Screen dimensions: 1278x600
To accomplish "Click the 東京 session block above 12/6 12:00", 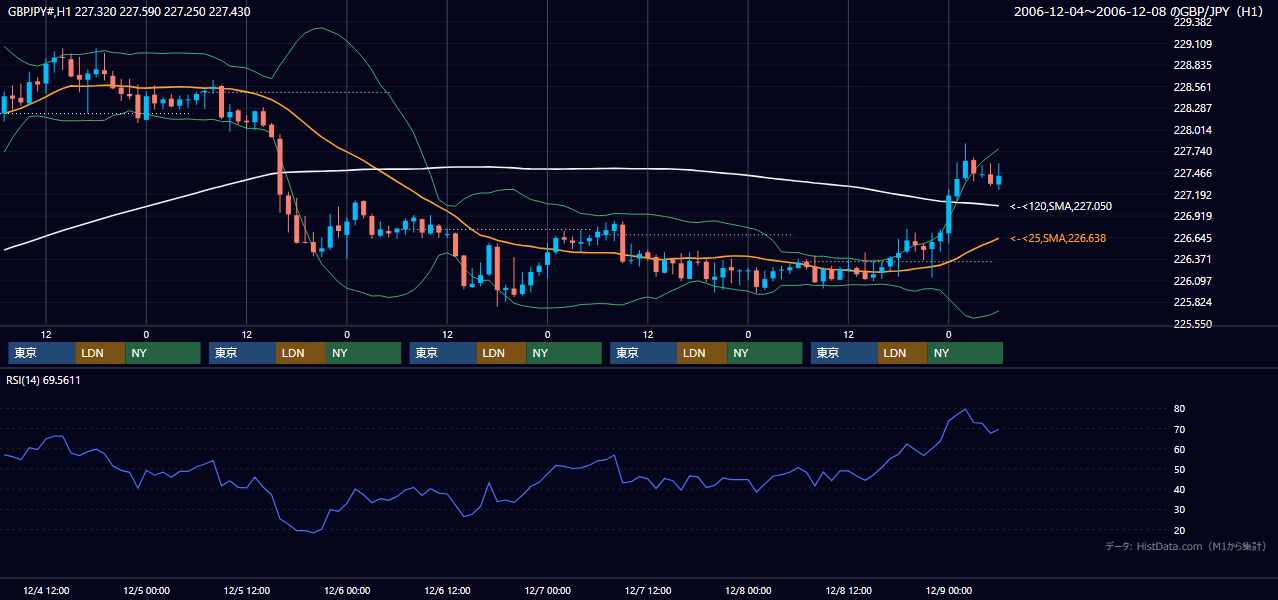I will pos(443,353).
